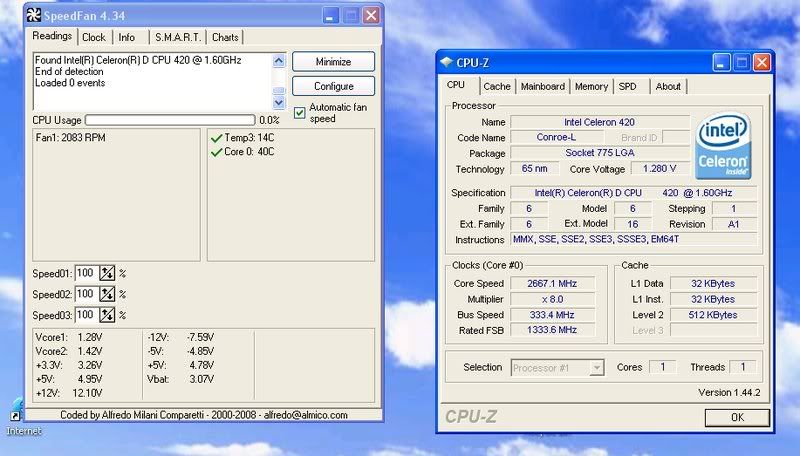Click the Vbat 3.07V reading
800x456 pixels.
point(181,379)
